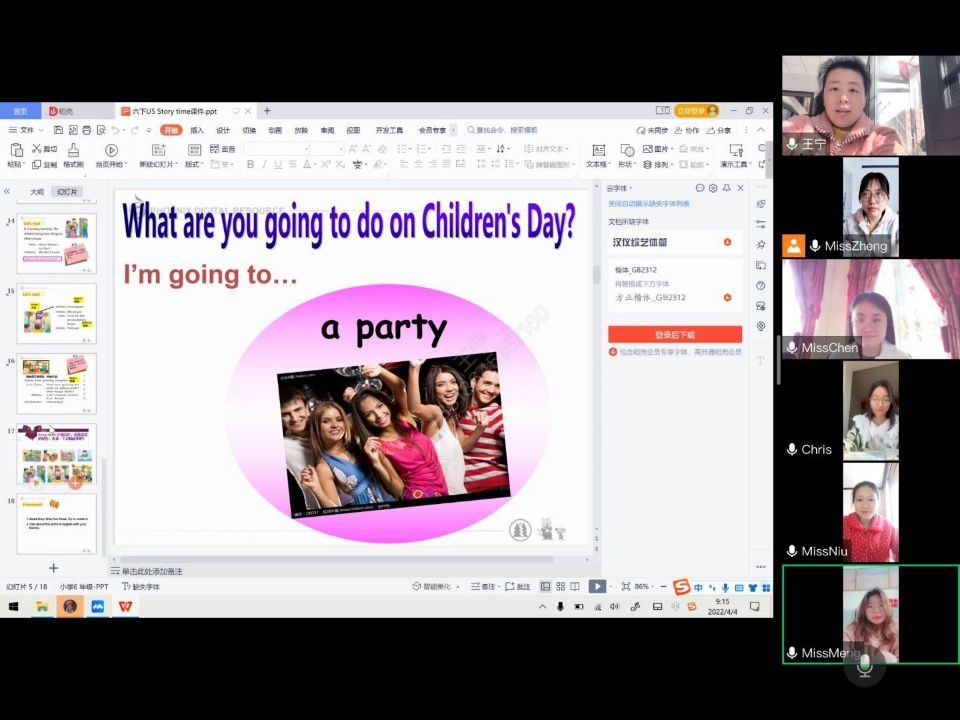
Task: Click the Save icon in quick access toolbar
Action: 58,130
